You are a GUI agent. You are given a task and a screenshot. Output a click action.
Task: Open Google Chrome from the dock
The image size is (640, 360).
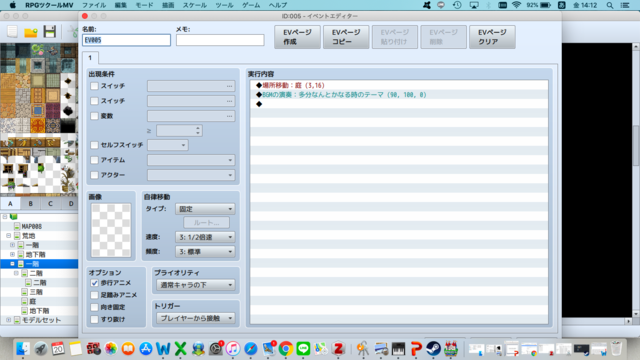click(x=286, y=349)
